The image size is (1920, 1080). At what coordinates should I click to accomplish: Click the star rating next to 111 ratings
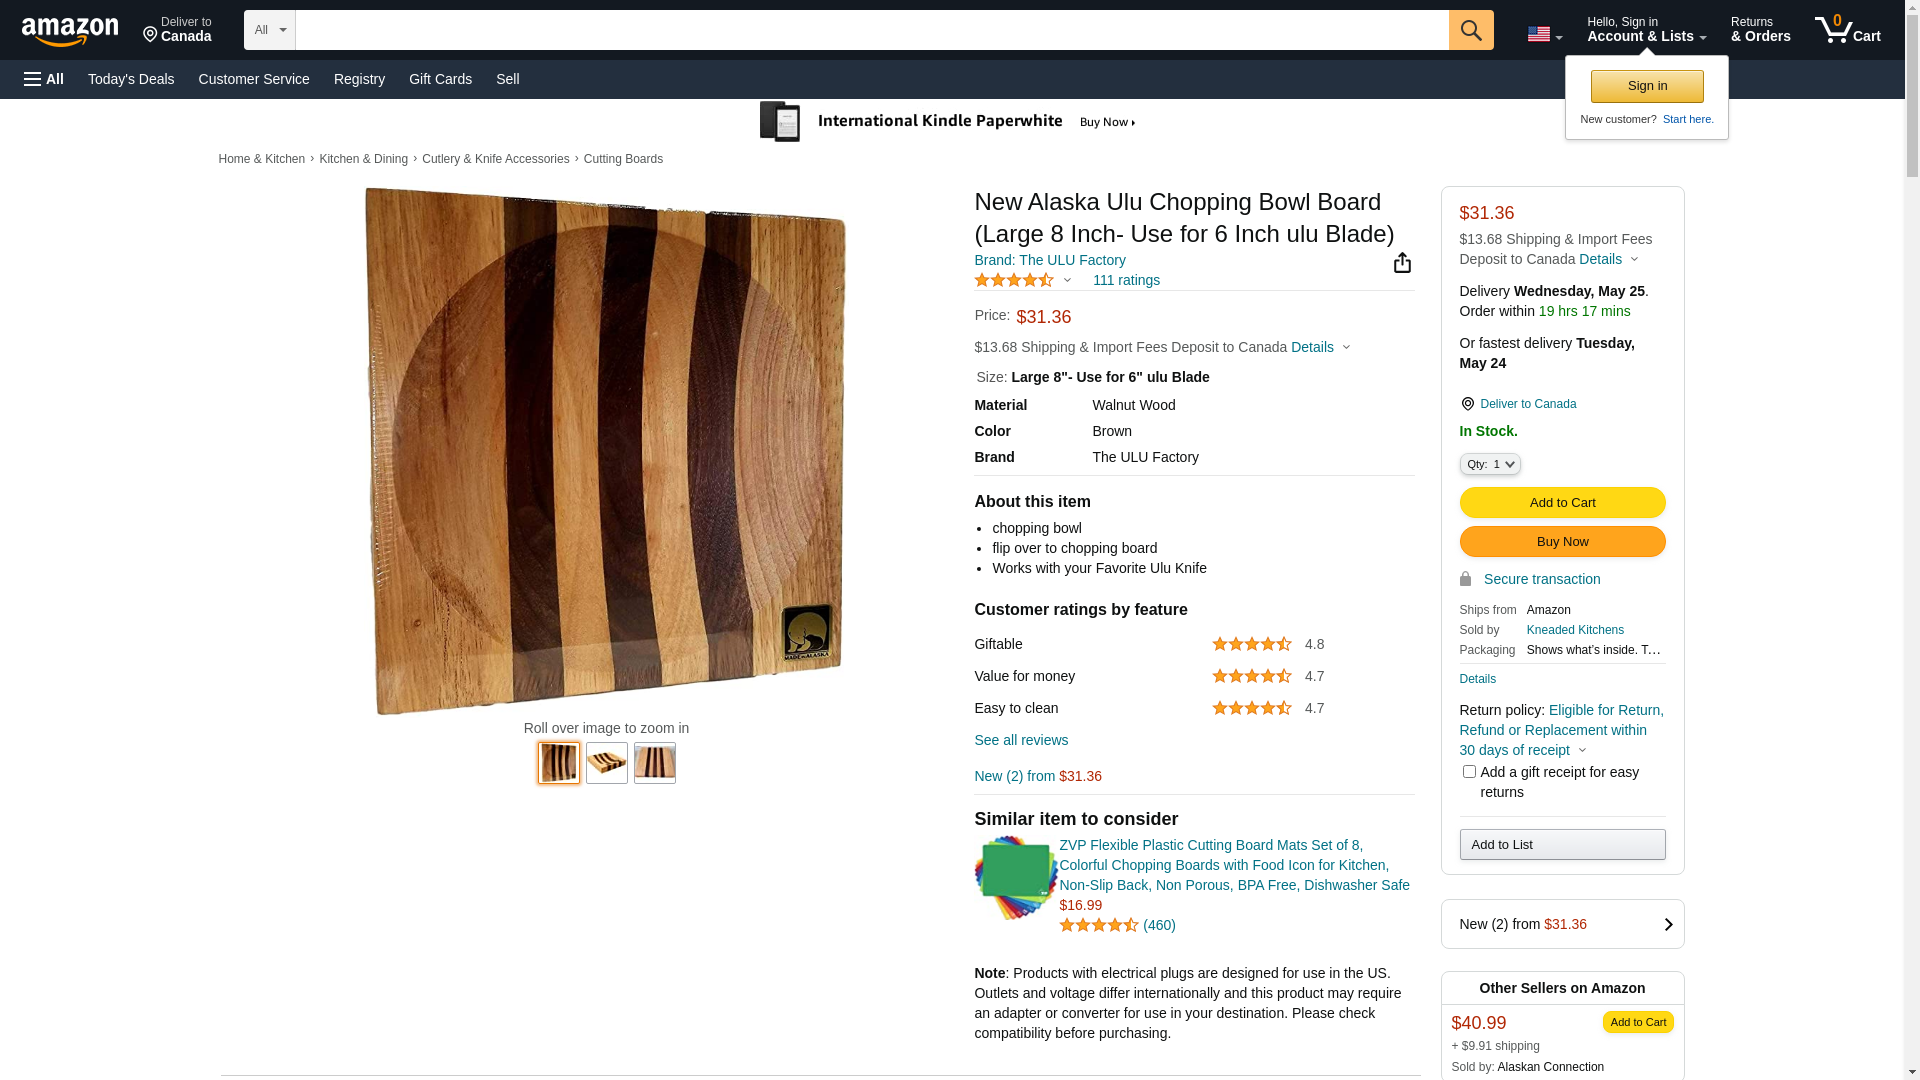(x=1014, y=281)
